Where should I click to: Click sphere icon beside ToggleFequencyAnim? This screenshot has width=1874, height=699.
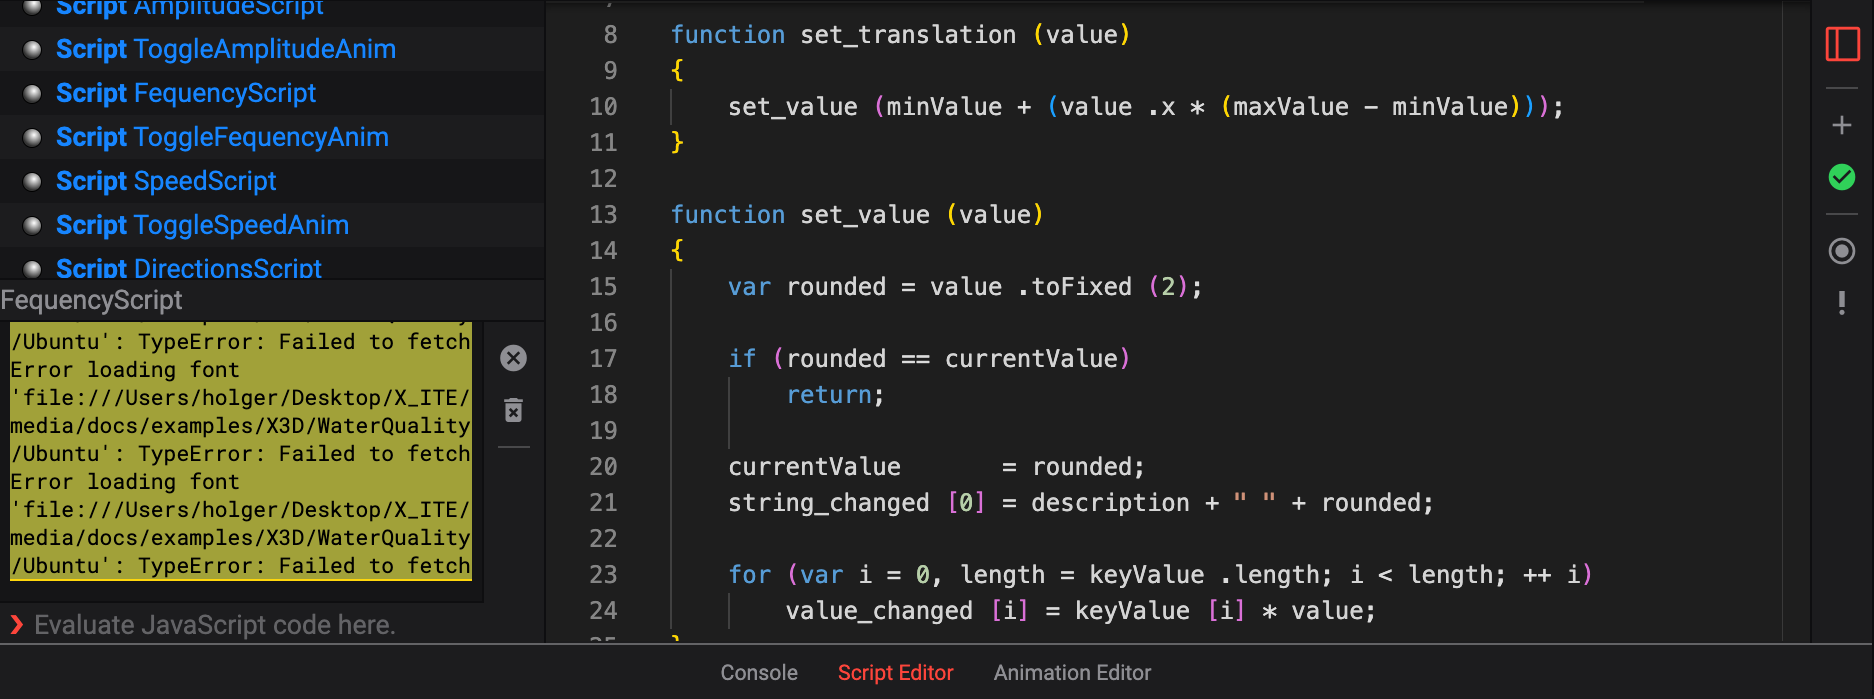coord(32,137)
